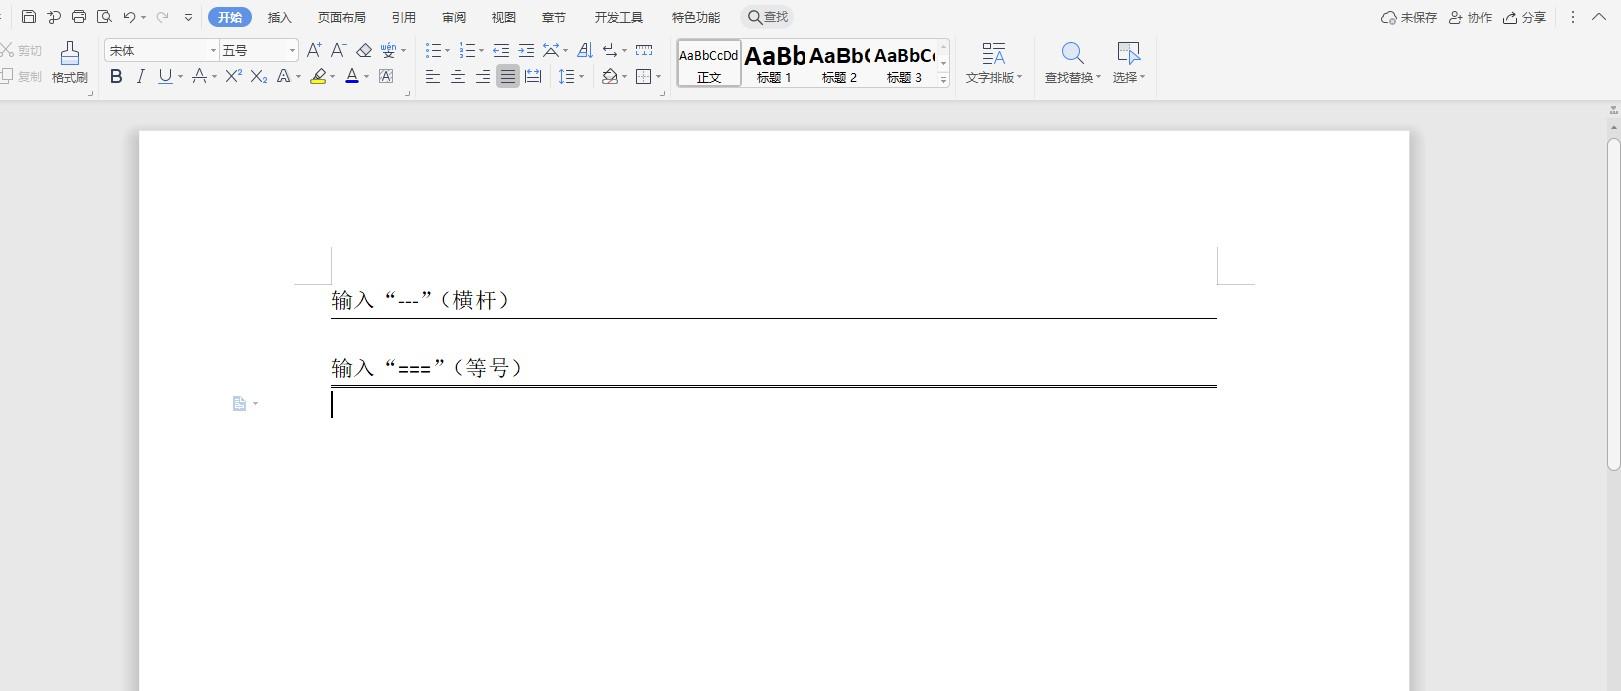This screenshot has height=691, width=1621.
Task: Click the 分享 (Share) button
Action: (1525, 17)
